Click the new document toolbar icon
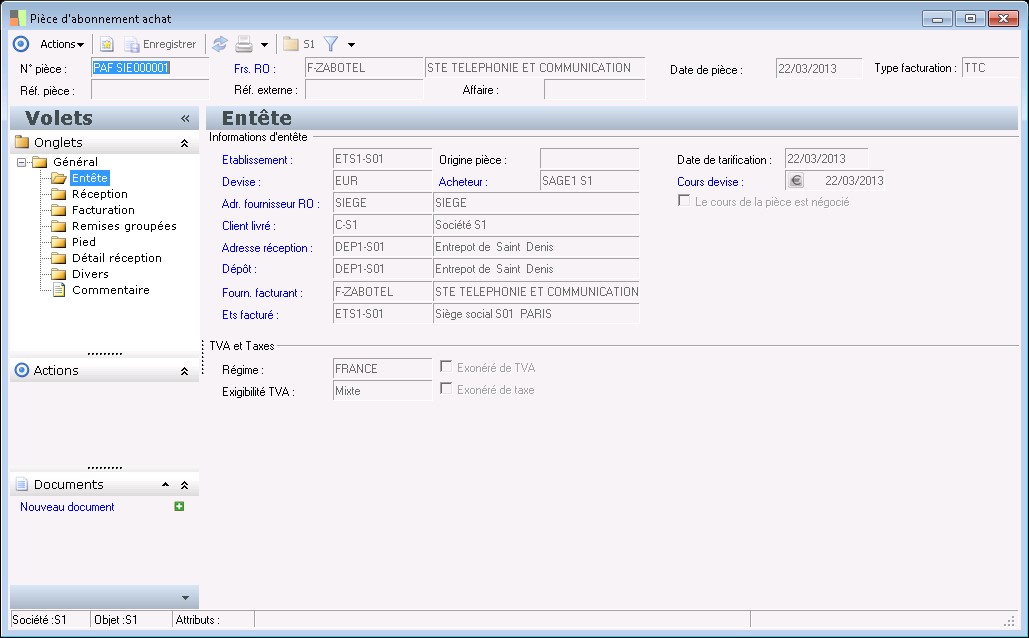The image size is (1029, 638). (106, 44)
